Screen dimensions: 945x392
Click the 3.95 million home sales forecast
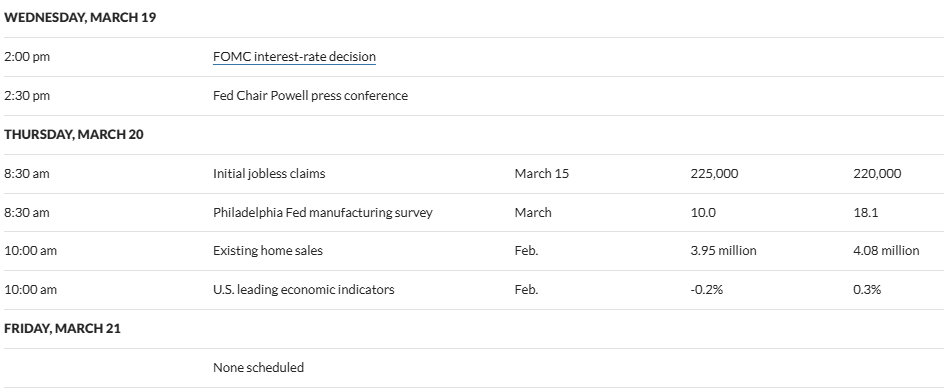[x=723, y=251]
